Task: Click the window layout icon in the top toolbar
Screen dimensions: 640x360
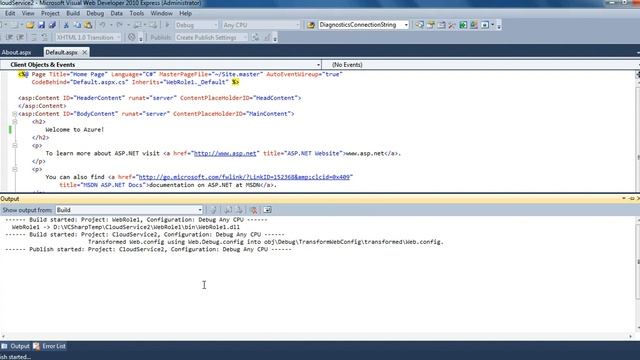Action: (484, 25)
